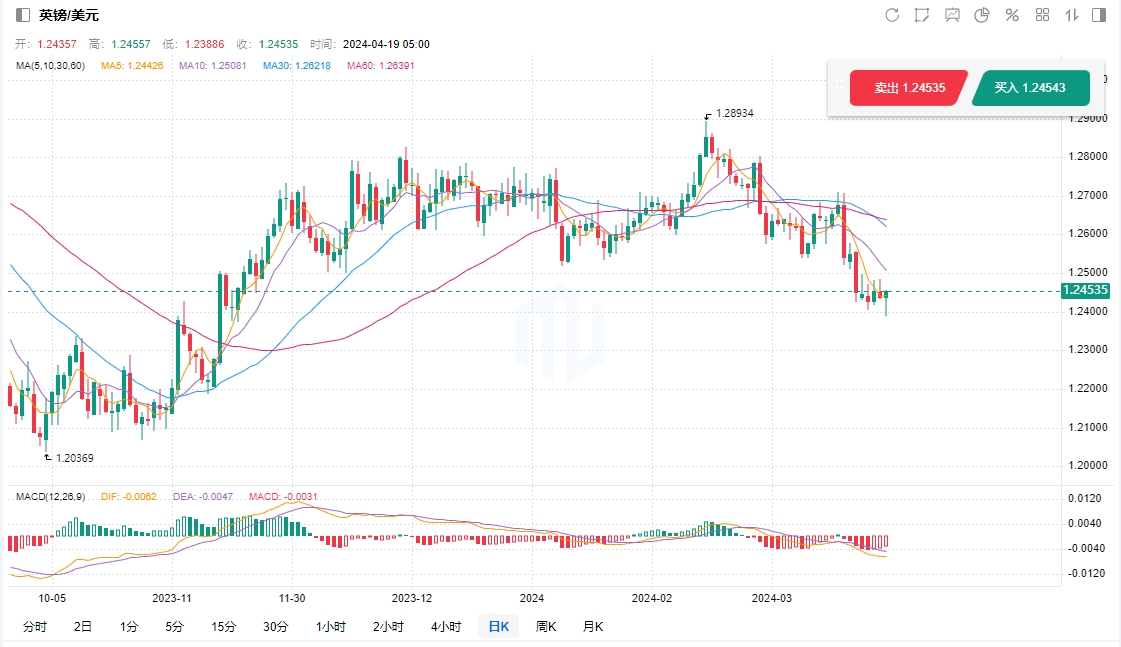Click the pie chart icon
Viewport: 1121px width, 647px height.
(x=982, y=15)
